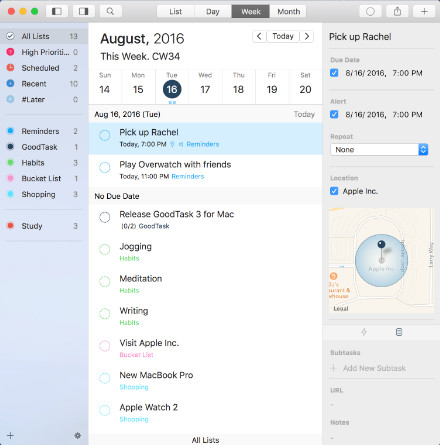The height and width of the screenshot is (445, 440).
Task: Click Reminders list link under Pick up Rachel
Action: (203, 144)
